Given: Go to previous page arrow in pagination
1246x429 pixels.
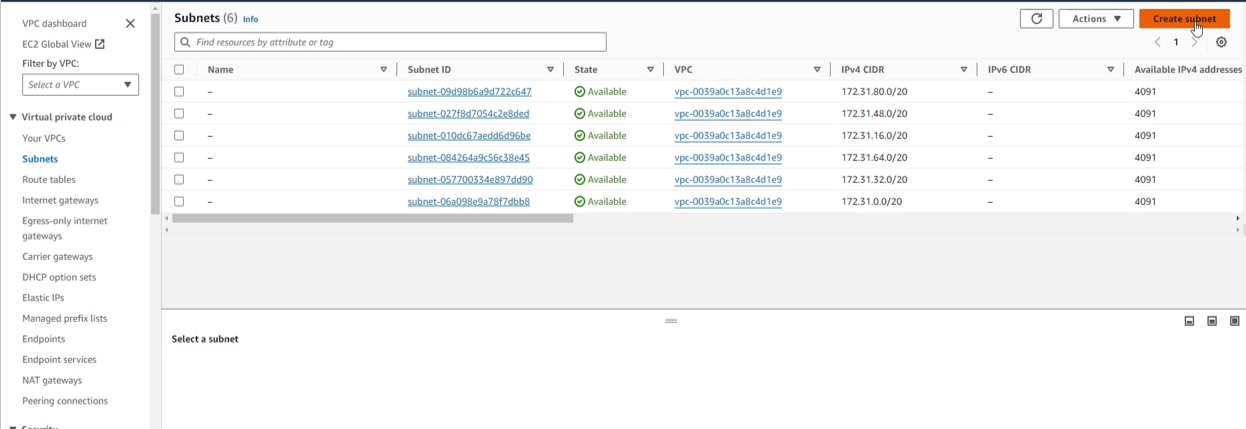Looking at the screenshot, I should click(x=1157, y=42).
